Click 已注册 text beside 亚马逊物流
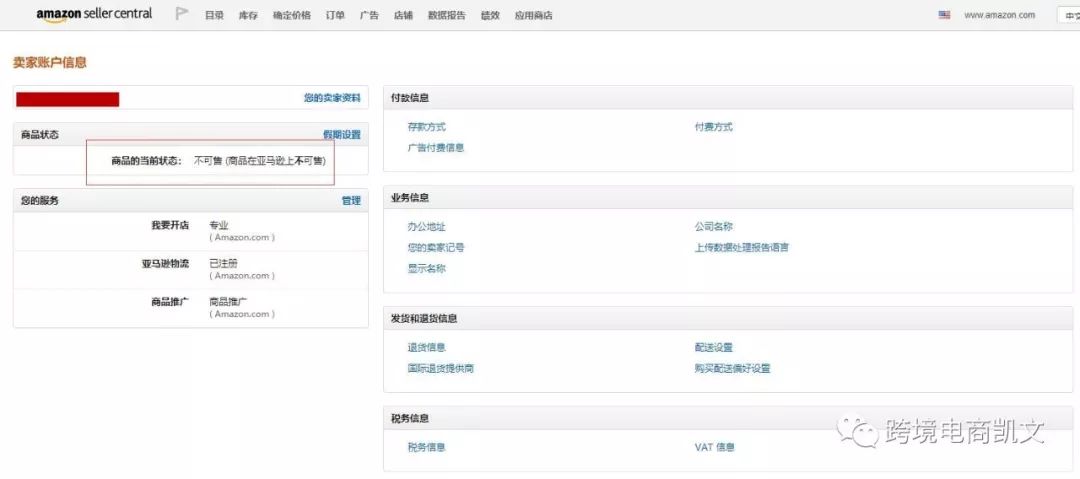 click(x=223, y=263)
